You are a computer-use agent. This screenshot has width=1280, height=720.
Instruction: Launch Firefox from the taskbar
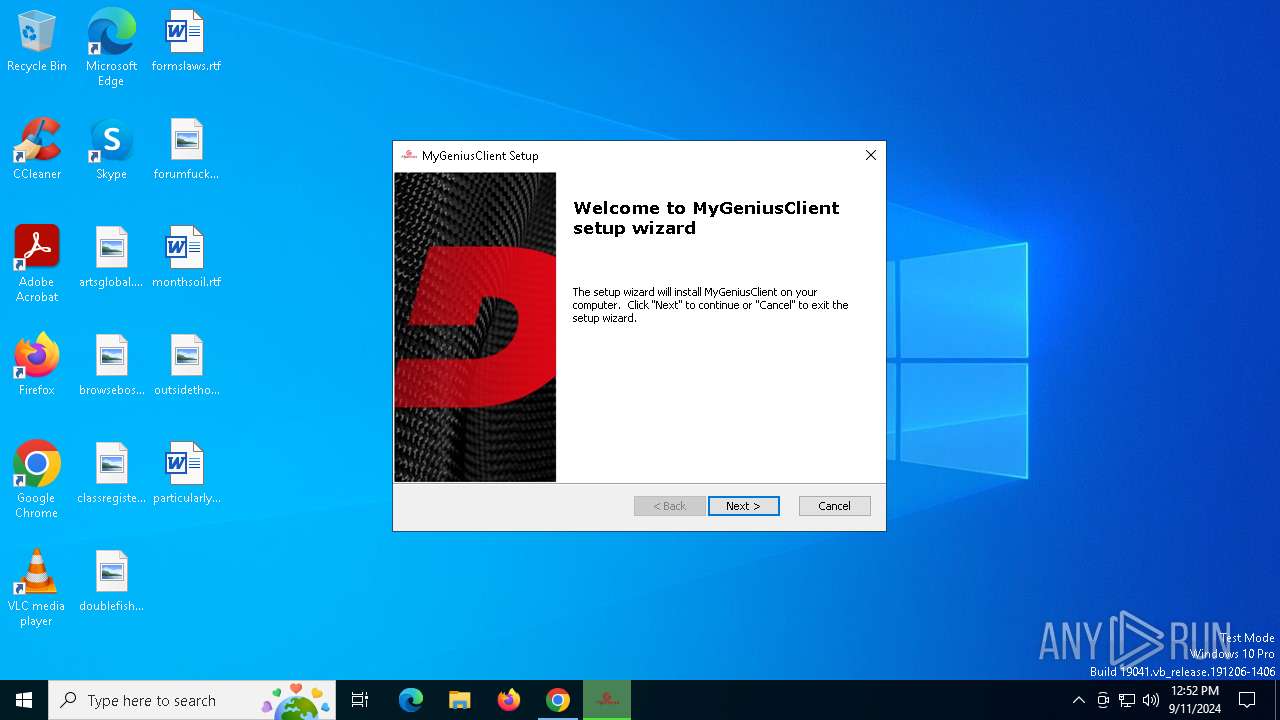point(508,700)
